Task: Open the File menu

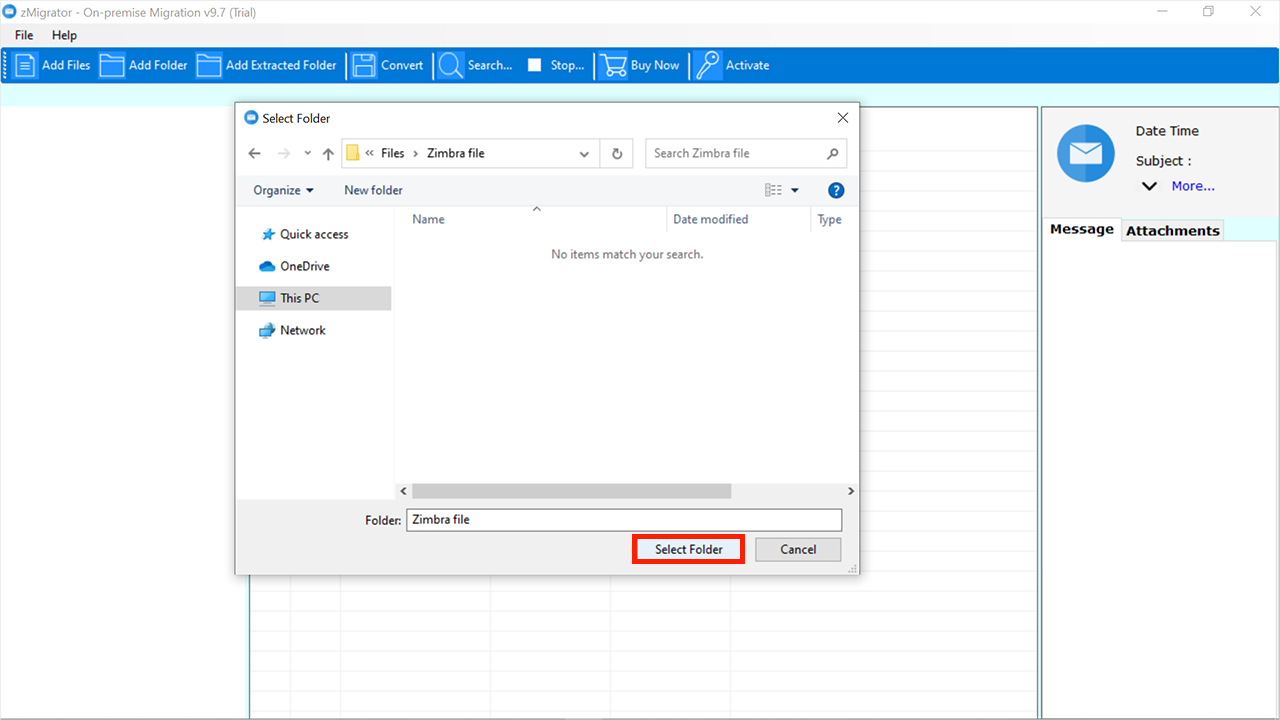Action: pos(24,35)
